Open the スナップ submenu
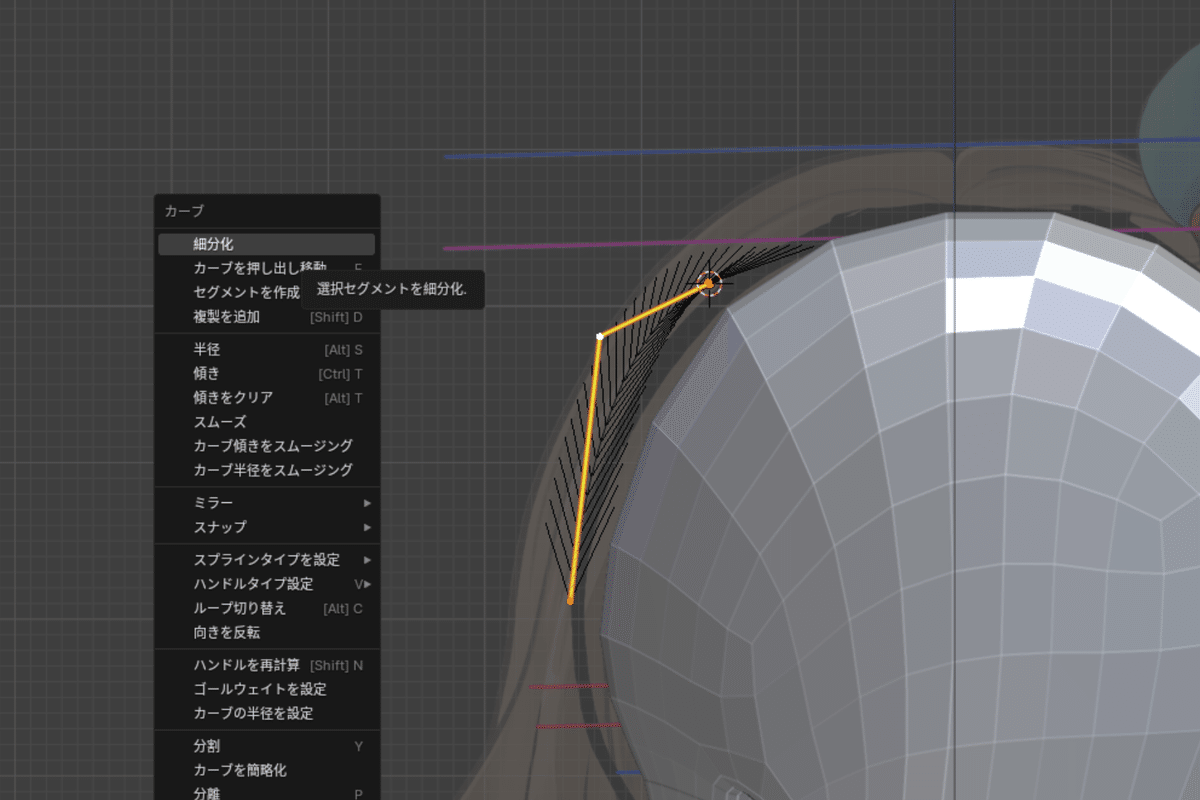The image size is (1200, 800). [266, 527]
